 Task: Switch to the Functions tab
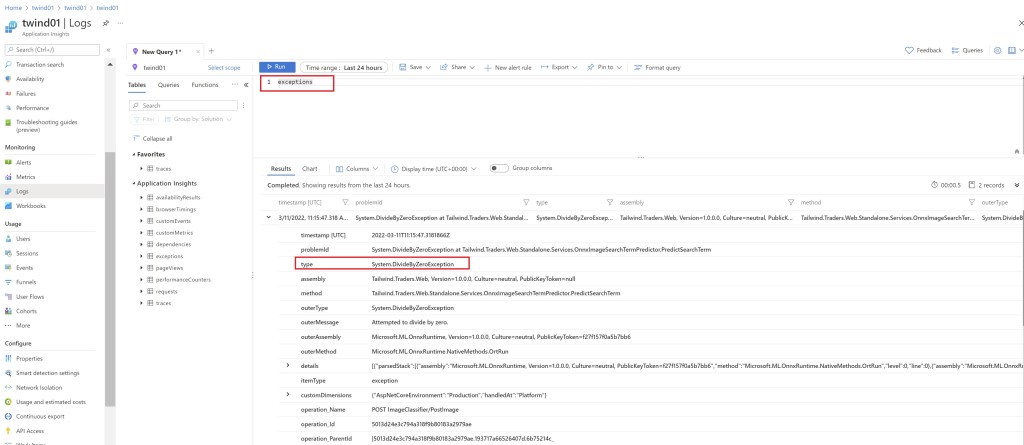(204, 85)
